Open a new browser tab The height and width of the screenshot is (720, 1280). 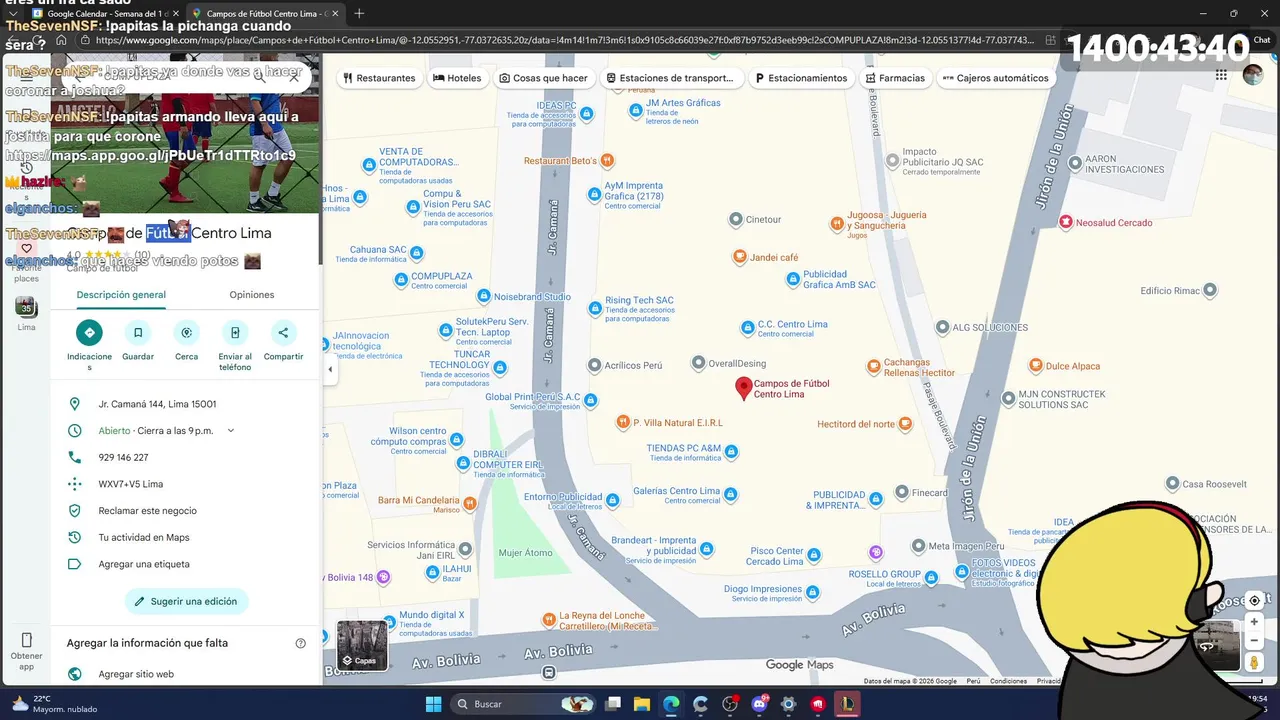click(x=359, y=14)
